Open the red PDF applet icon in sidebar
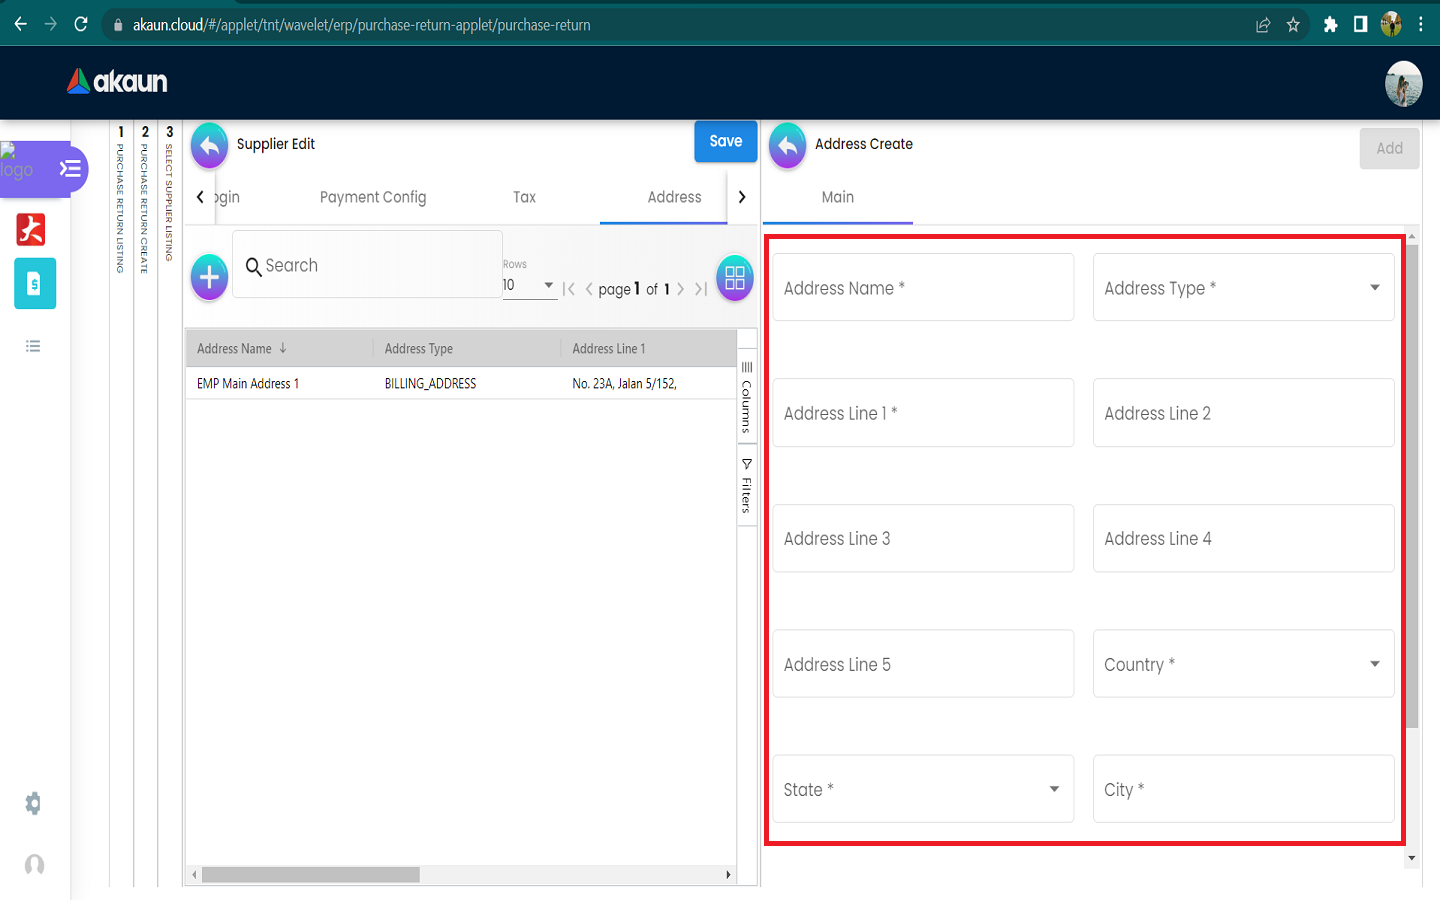Screen dimensions: 1440x900 click(31, 230)
